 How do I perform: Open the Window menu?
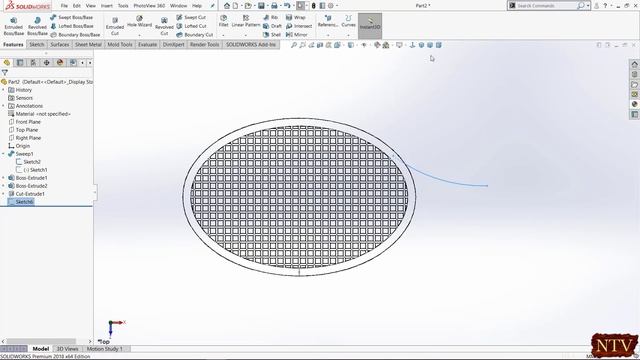point(178,6)
